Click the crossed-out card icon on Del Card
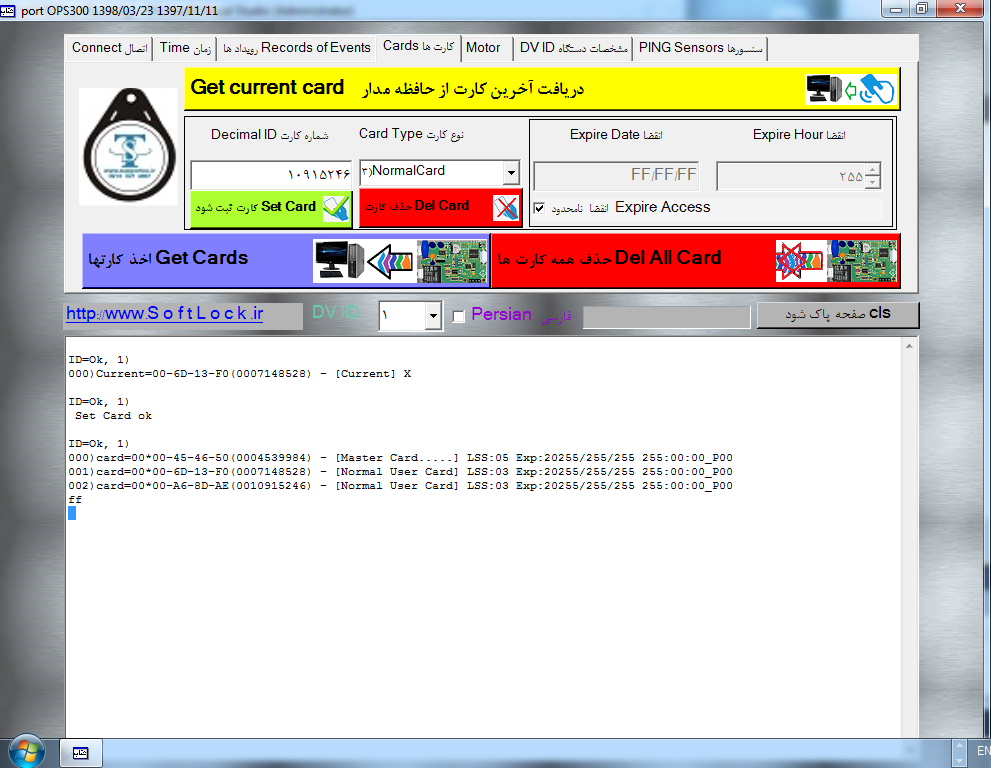 [x=507, y=208]
